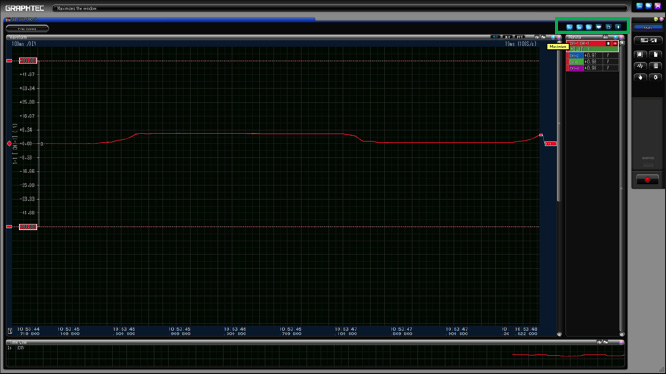
Task: Click the red trace thumbnail in Time Line
Action: (568, 355)
